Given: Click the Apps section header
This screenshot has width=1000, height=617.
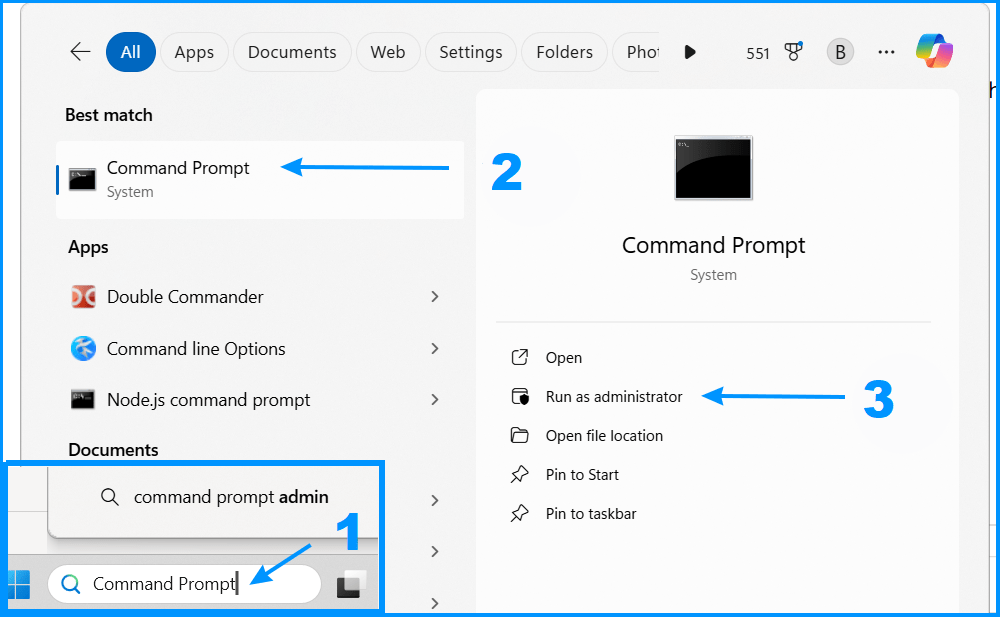Looking at the screenshot, I should 88,248.
